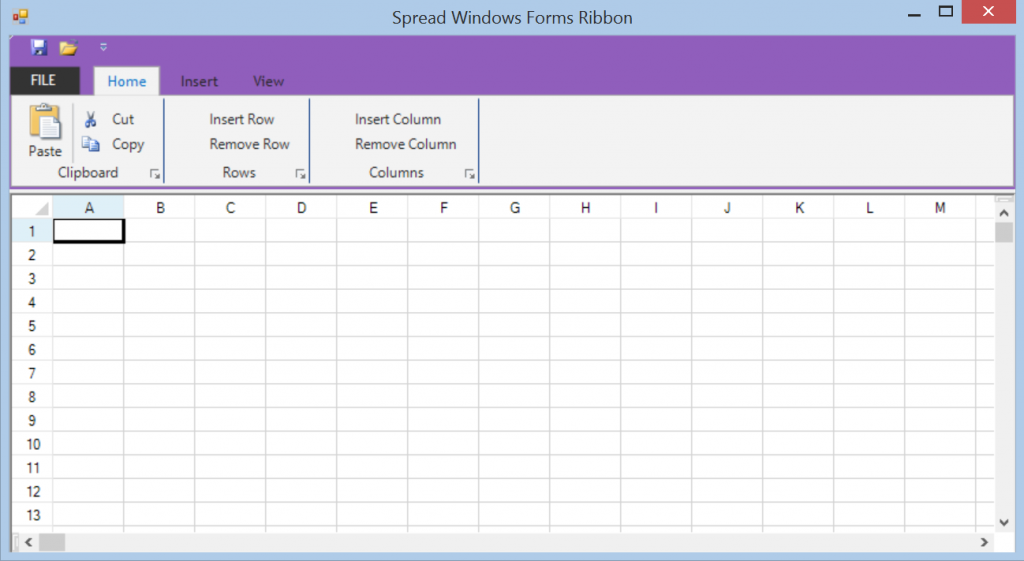Viewport: 1024px width, 561px height.
Task: Click the Copy icon in Clipboard group
Action: coord(91,144)
